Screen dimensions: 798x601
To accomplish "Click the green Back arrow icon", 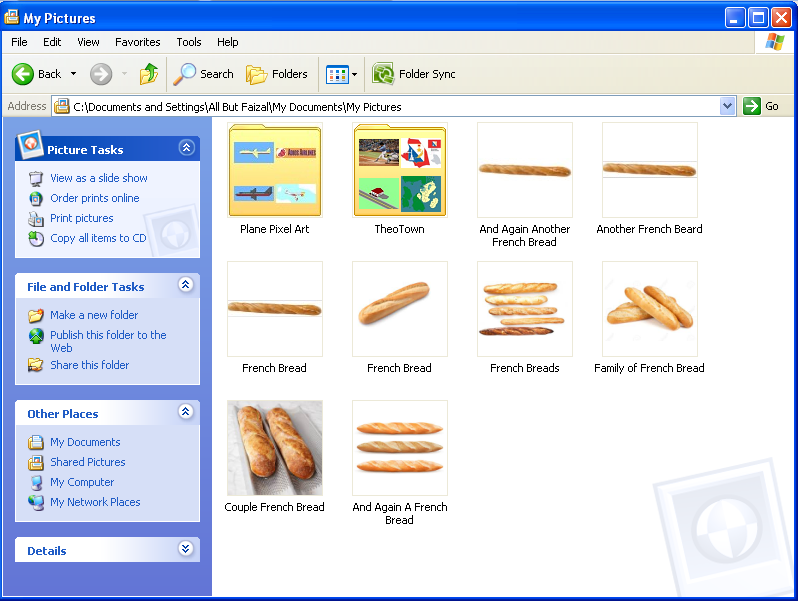I will click(22, 74).
